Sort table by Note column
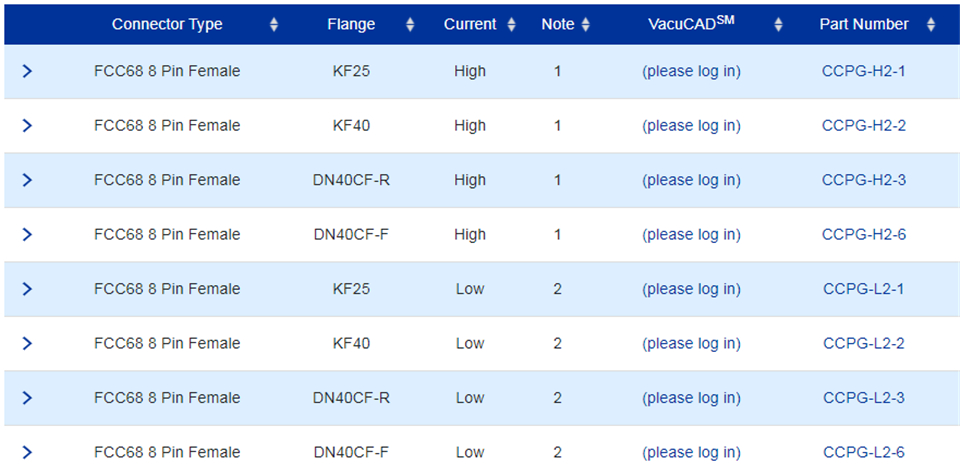Image resolution: width=960 pixels, height=476 pixels. click(x=586, y=25)
